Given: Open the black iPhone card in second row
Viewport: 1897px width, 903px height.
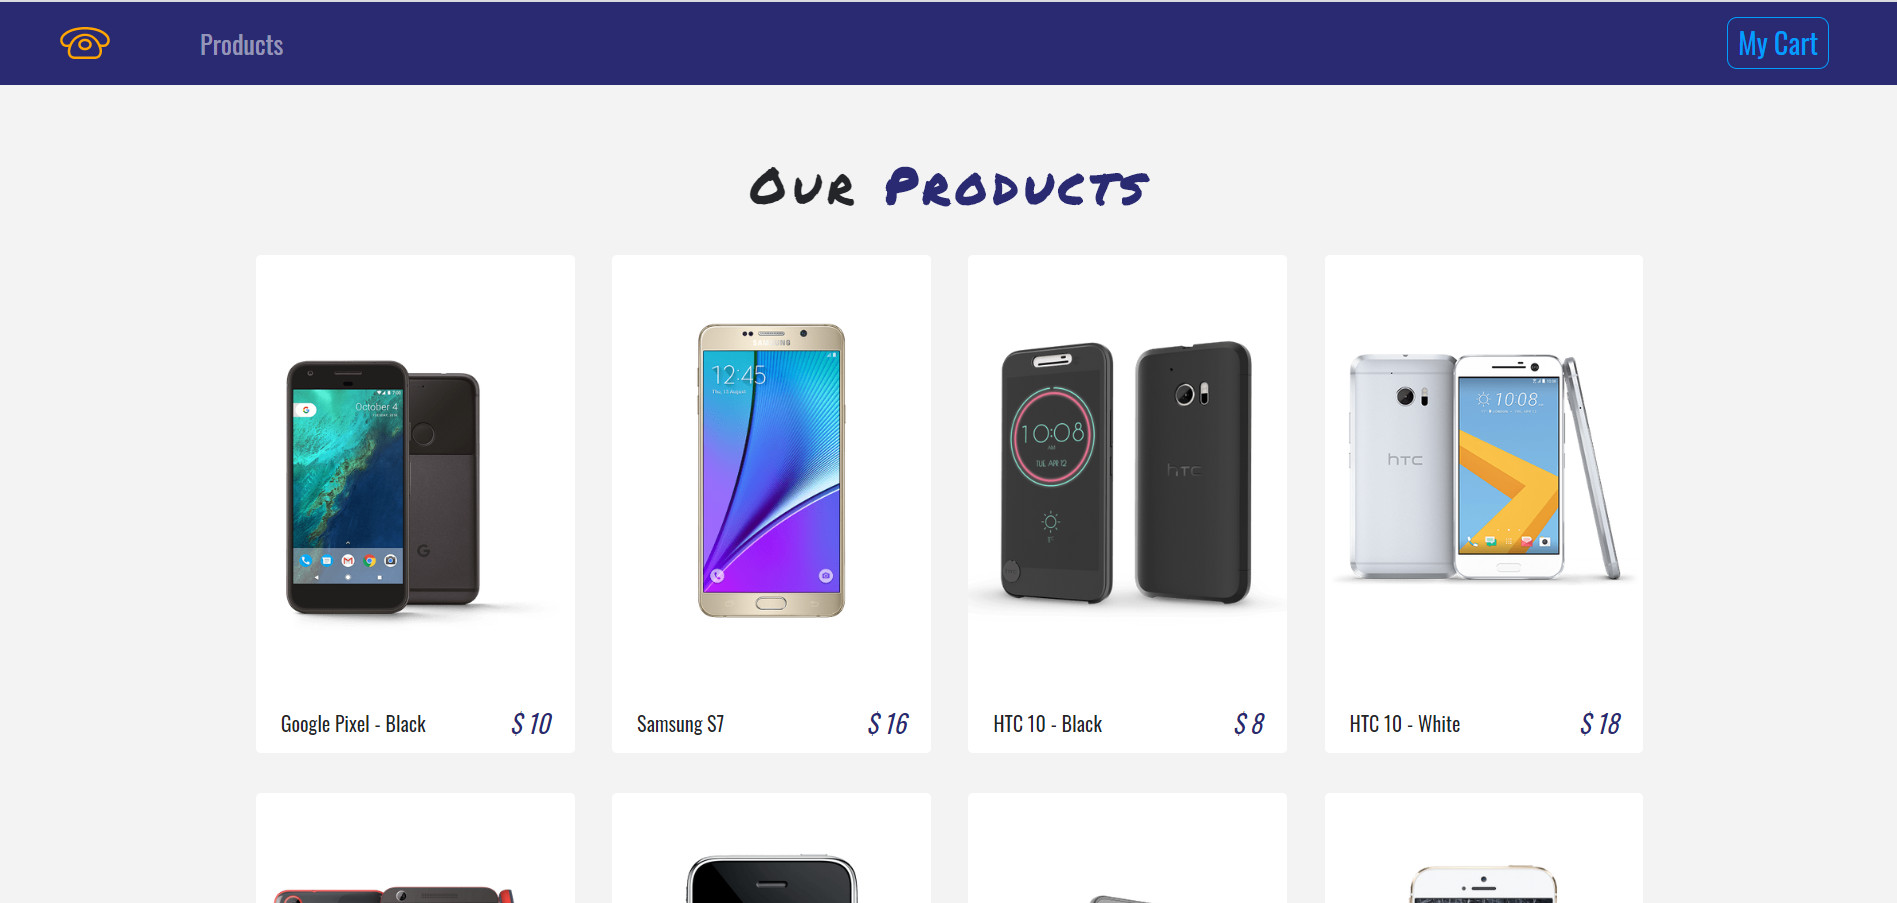Looking at the screenshot, I should coord(771,849).
